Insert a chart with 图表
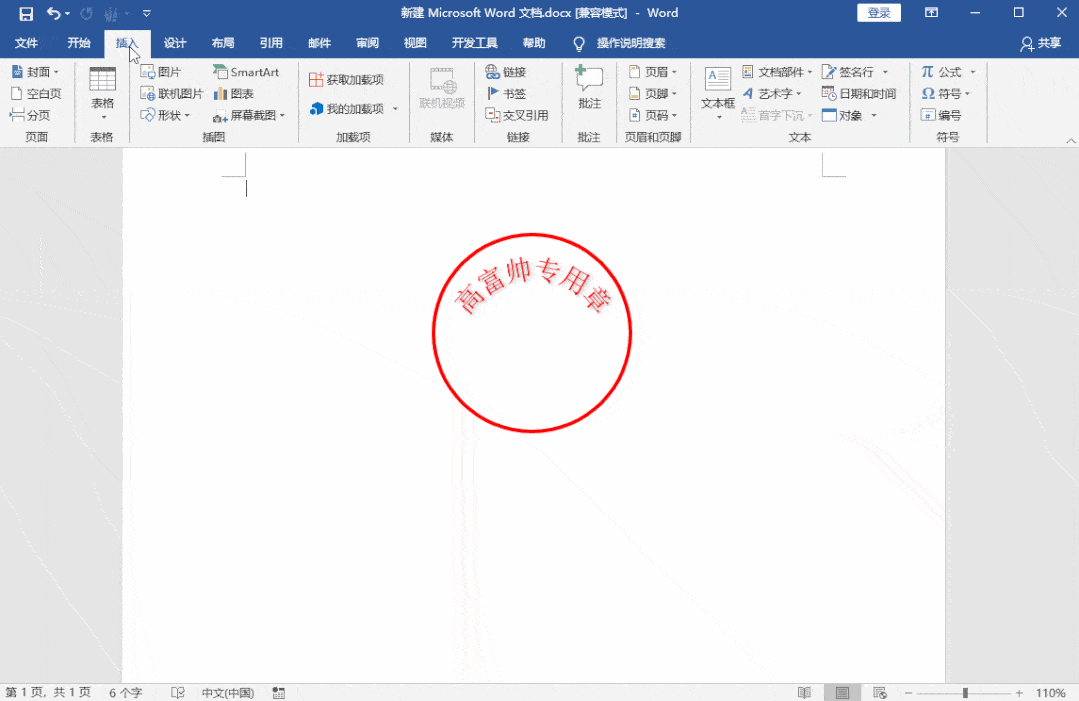Viewport: 1079px width, 701px height. coord(233,94)
